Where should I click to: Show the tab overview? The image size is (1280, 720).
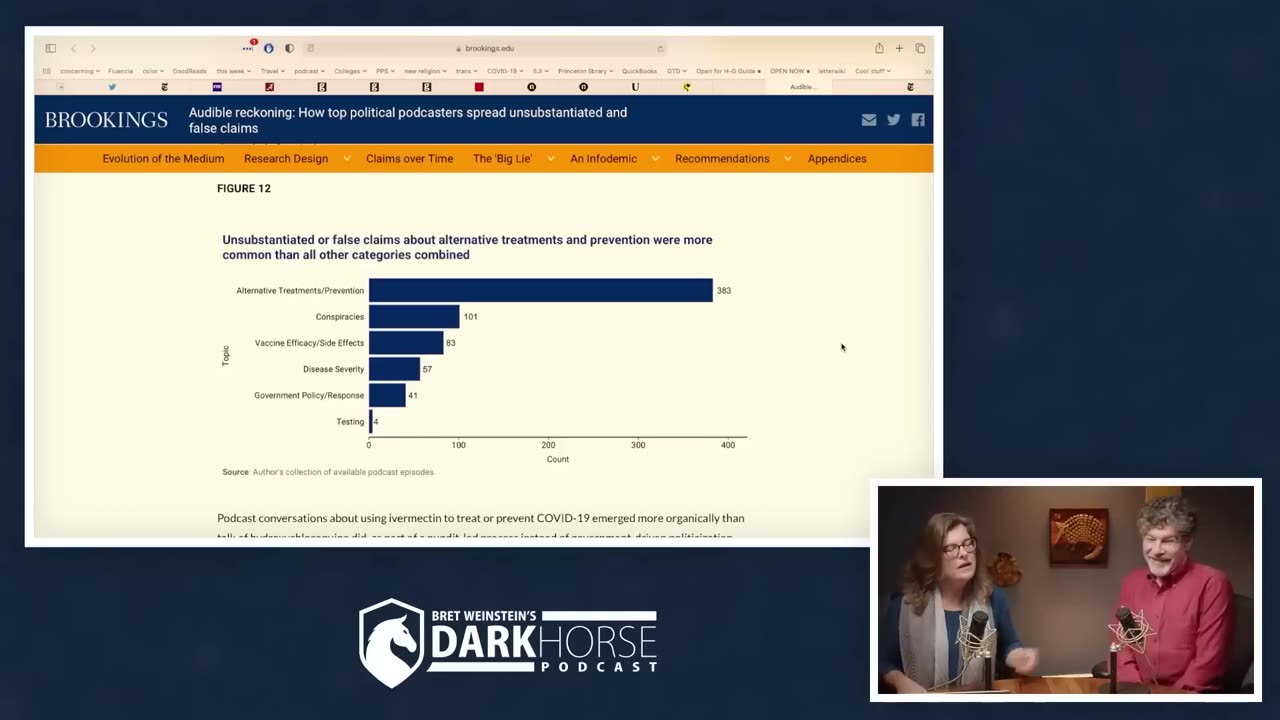point(920,48)
